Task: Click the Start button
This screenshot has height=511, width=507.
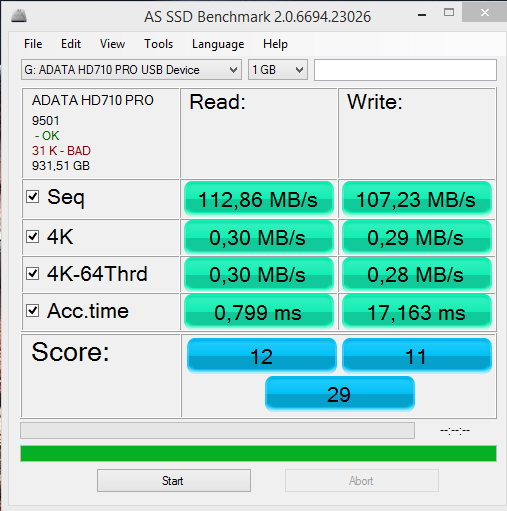Action: 174,481
